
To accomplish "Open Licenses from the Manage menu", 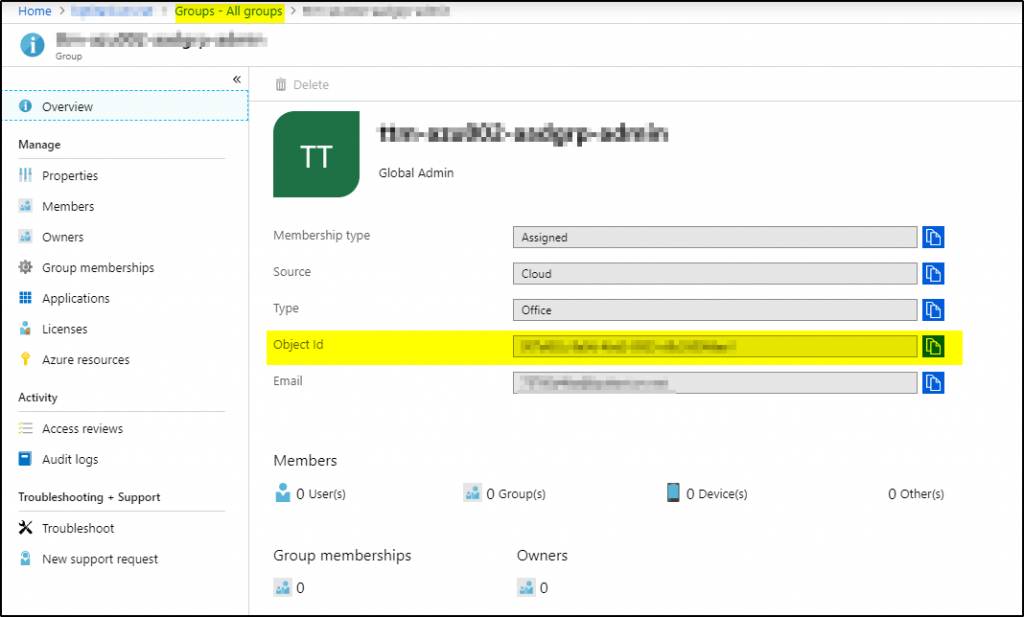I will [65, 329].
